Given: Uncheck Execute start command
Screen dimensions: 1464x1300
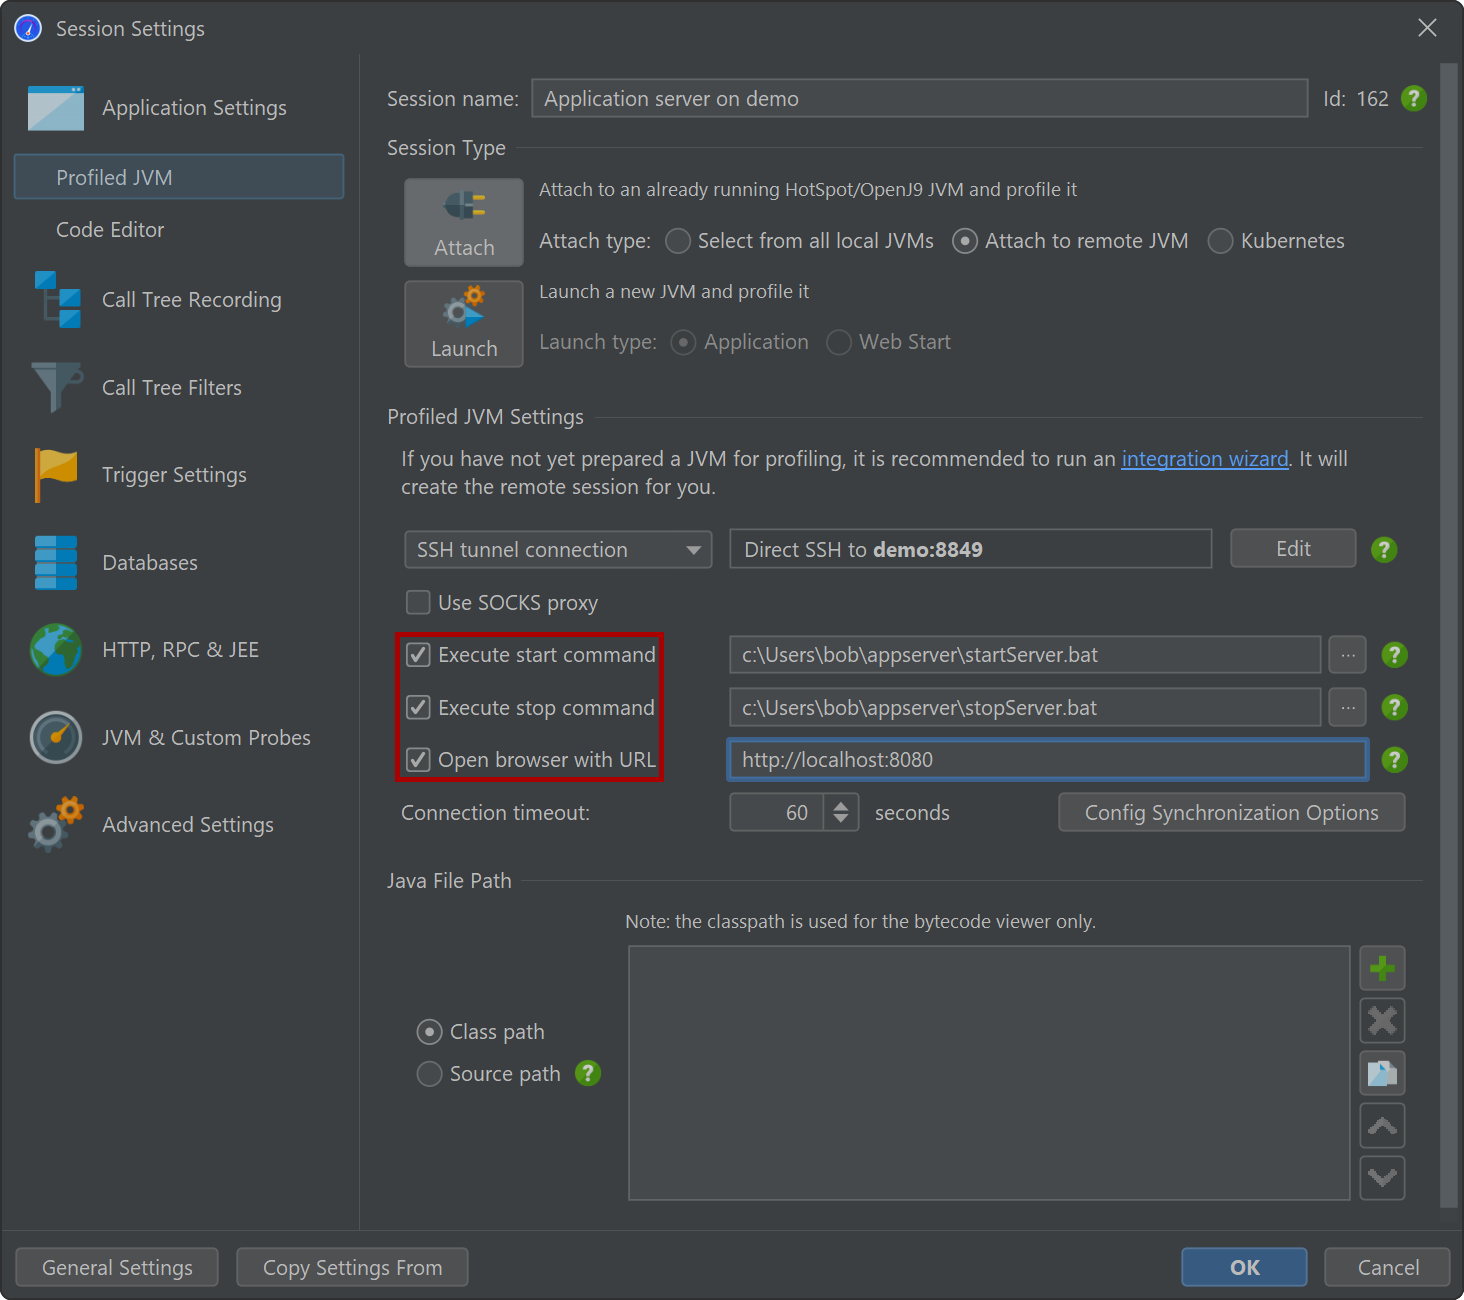Looking at the screenshot, I should (418, 655).
